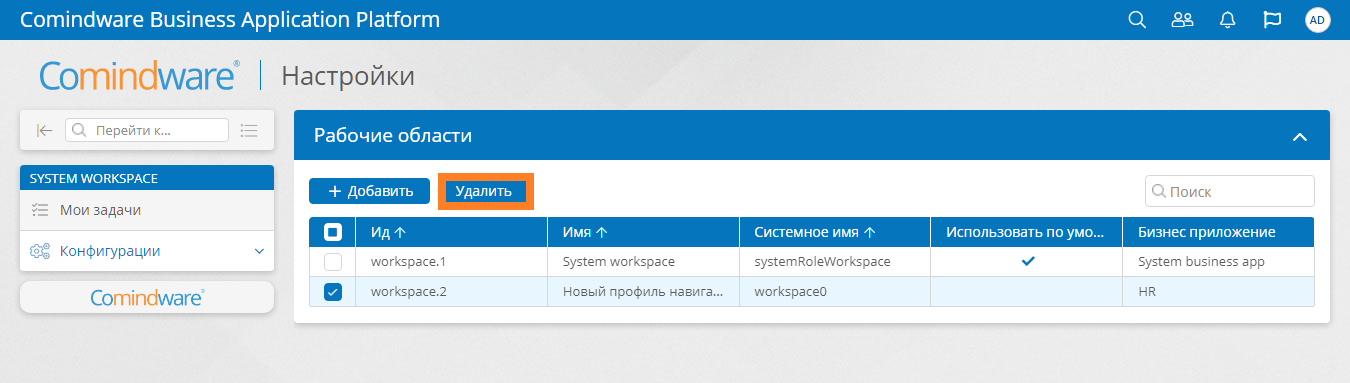Sort by the 'Ид' column header
The width and height of the screenshot is (1350, 383).
(451, 232)
